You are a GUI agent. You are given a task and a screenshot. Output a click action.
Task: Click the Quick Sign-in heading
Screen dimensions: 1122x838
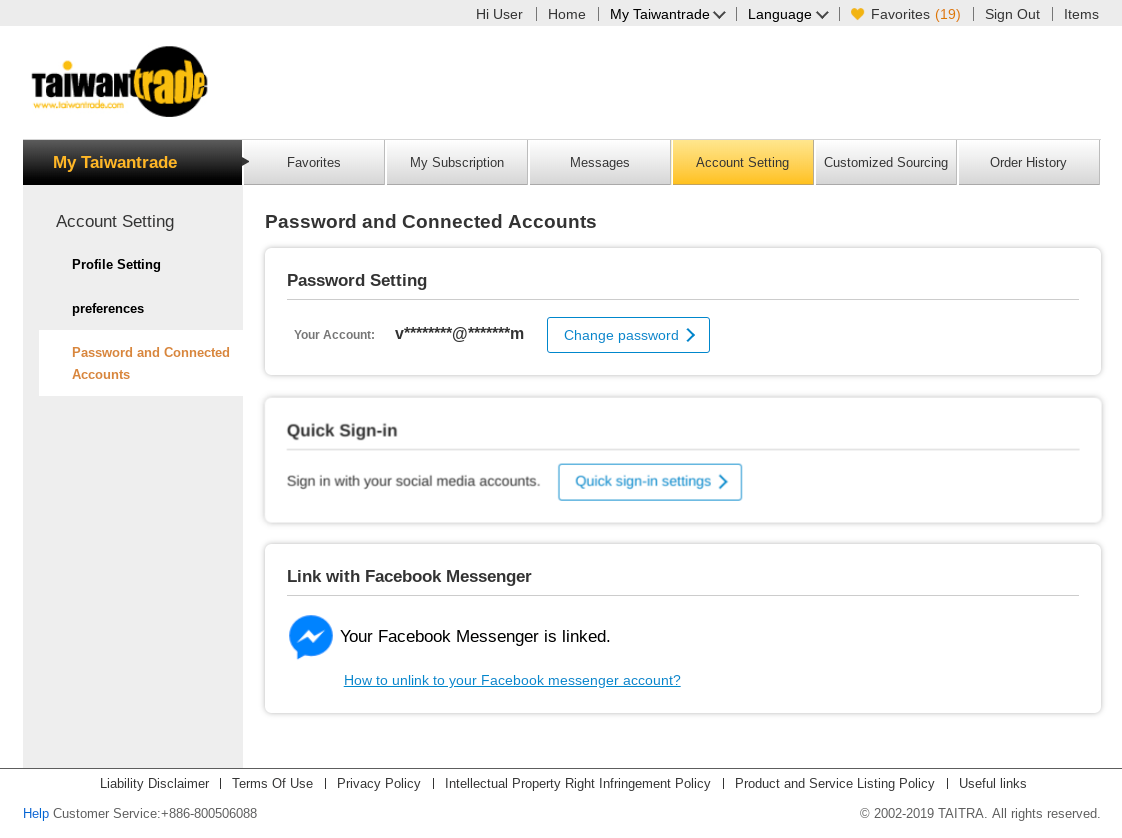(x=342, y=431)
